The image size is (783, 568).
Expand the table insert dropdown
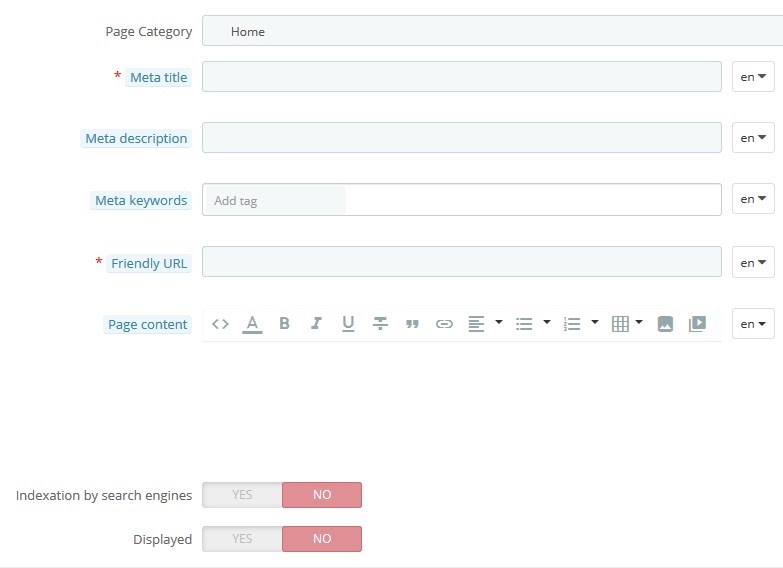[x=639, y=322]
